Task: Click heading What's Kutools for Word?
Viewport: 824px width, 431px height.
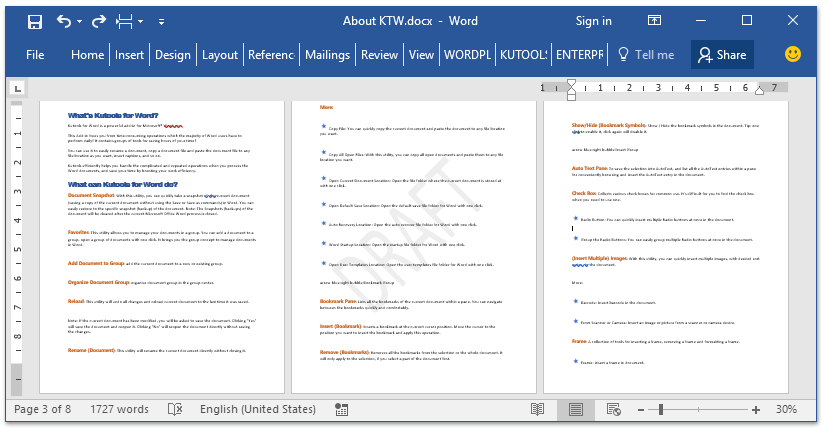Action: tap(113, 116)
